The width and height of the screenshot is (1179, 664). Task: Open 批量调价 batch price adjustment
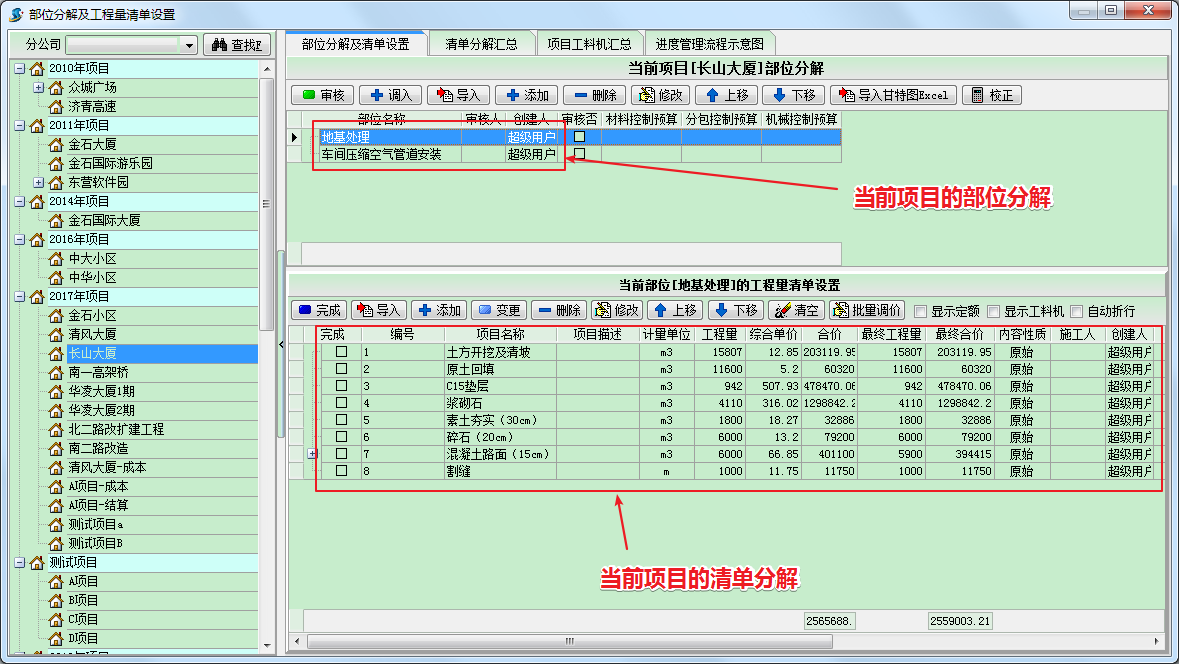pos(867,311)
